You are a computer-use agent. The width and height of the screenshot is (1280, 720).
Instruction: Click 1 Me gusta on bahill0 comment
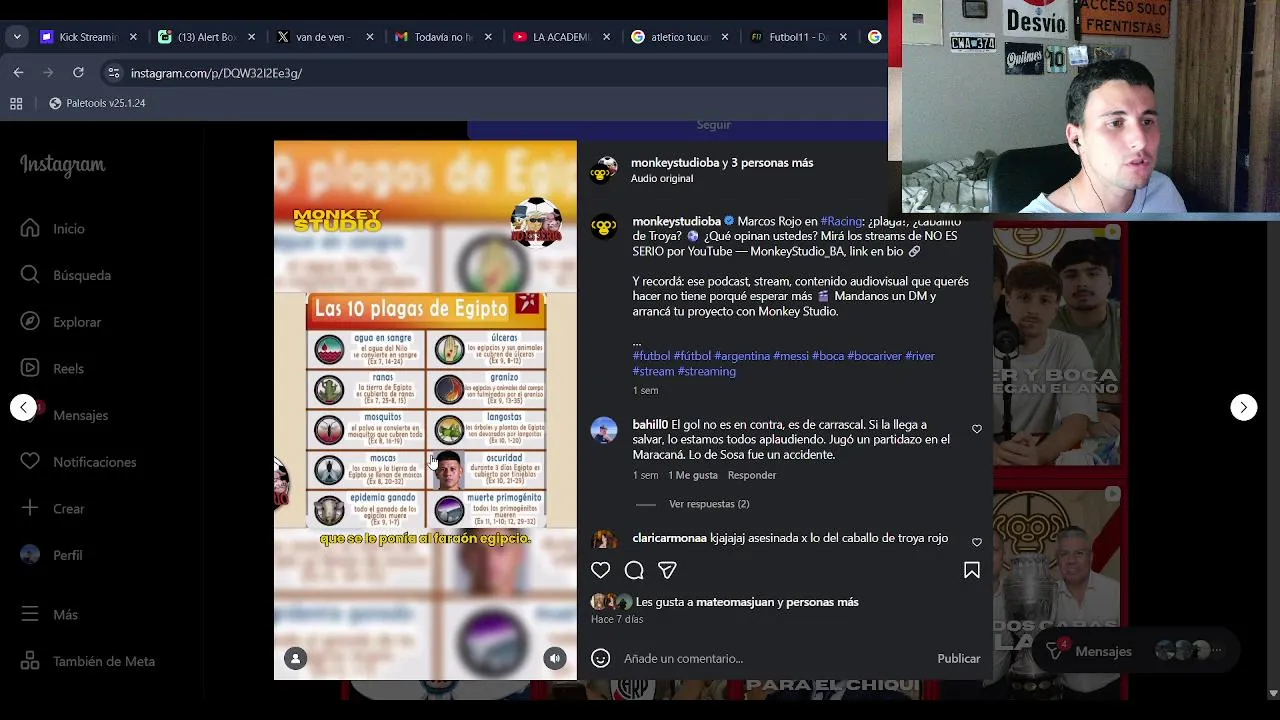(693, 475)
